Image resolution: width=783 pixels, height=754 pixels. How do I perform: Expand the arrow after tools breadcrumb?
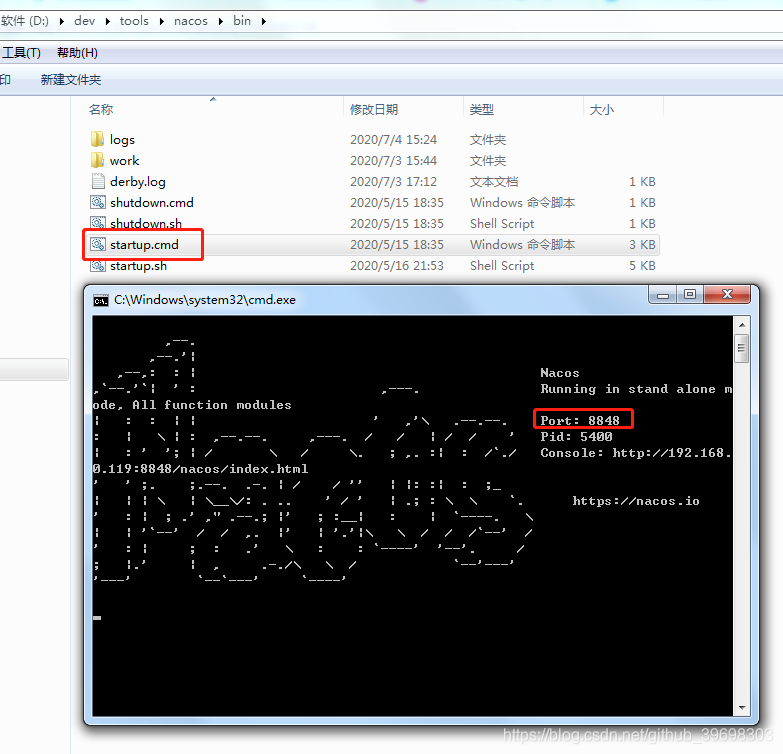tap(161, 21)
